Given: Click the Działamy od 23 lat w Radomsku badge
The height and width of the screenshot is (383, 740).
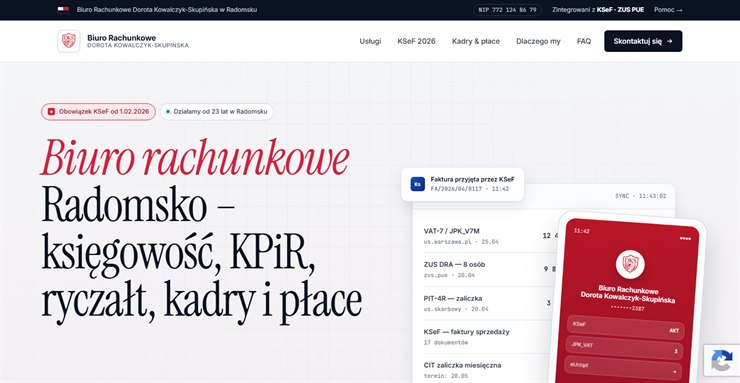Looking at the screenshot, I should pyautogui.click(x=217, y=112).
